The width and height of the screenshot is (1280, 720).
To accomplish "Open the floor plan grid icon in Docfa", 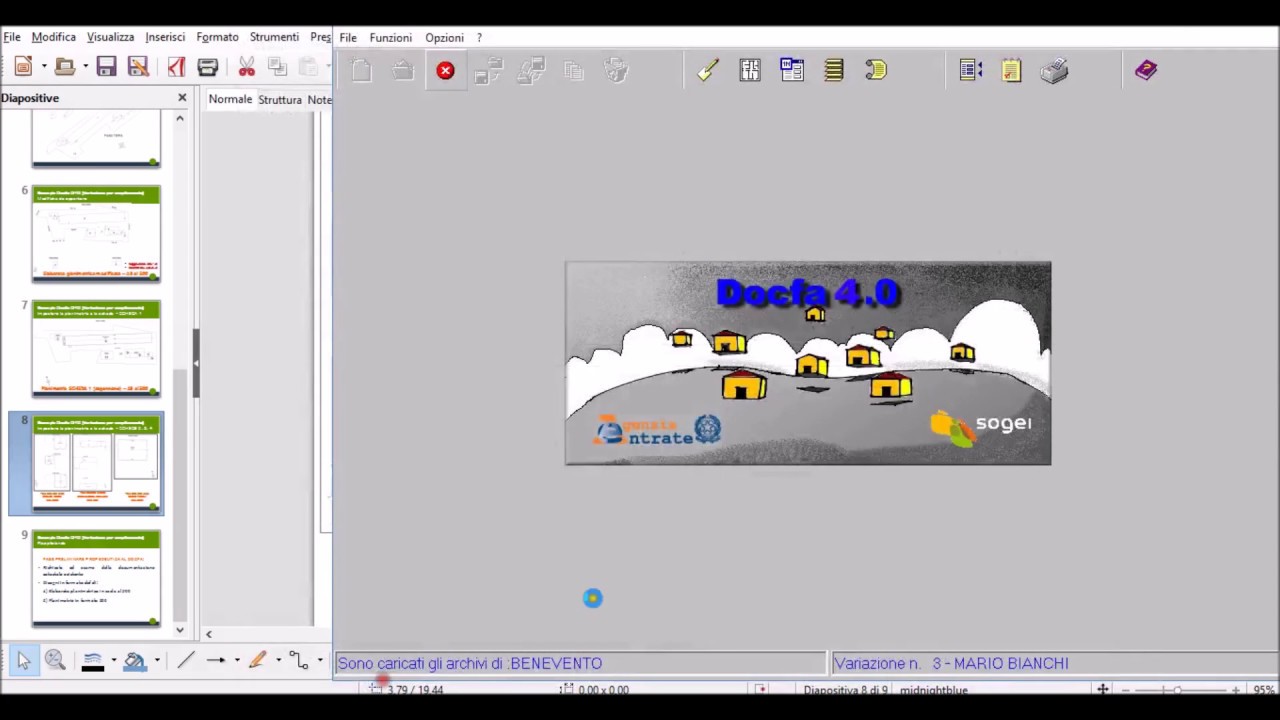I will 750,70.
